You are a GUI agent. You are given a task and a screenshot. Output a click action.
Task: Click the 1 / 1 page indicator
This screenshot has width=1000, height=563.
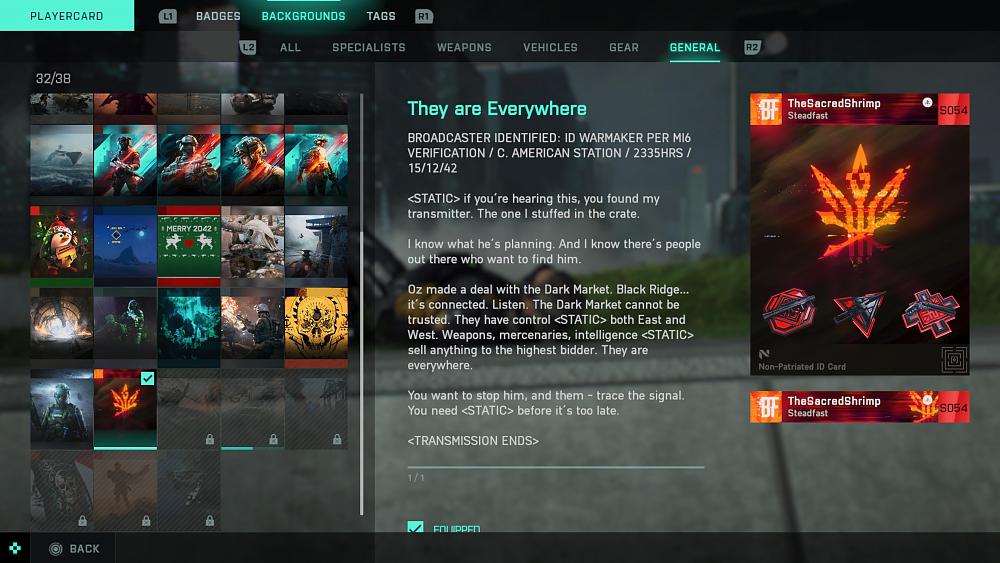point(416,478)
